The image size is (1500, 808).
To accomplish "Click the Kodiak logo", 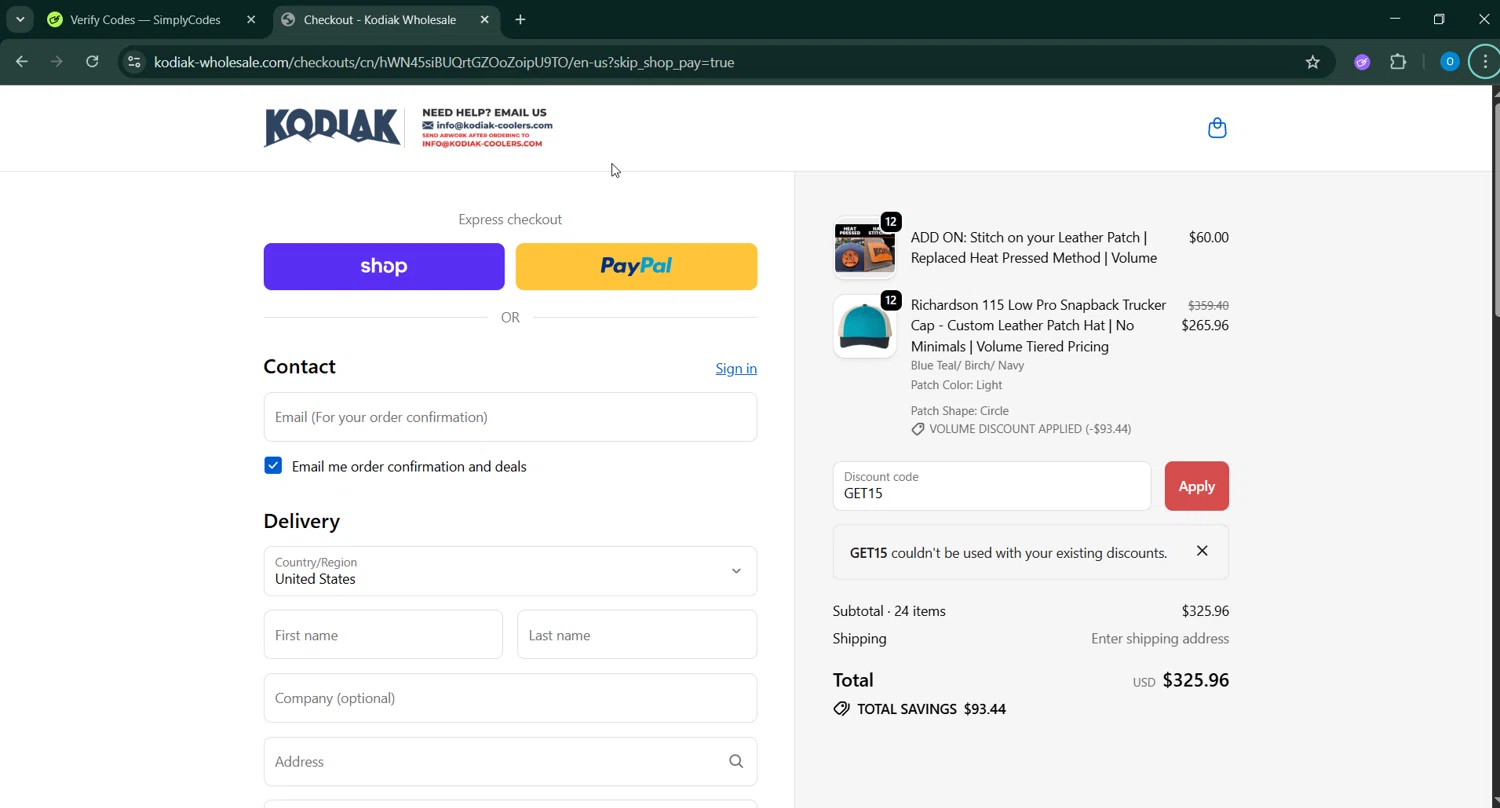I will pyautogui.click(x=332, y=128).
